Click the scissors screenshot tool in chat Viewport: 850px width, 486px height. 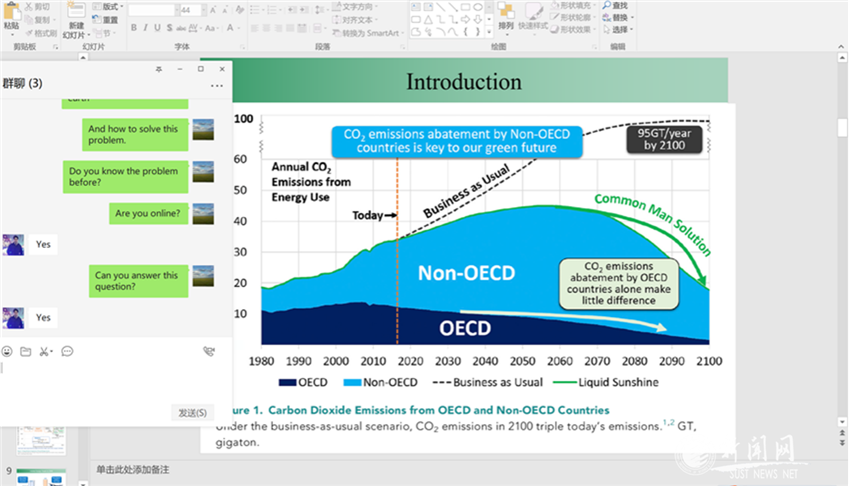coord(45,351)
